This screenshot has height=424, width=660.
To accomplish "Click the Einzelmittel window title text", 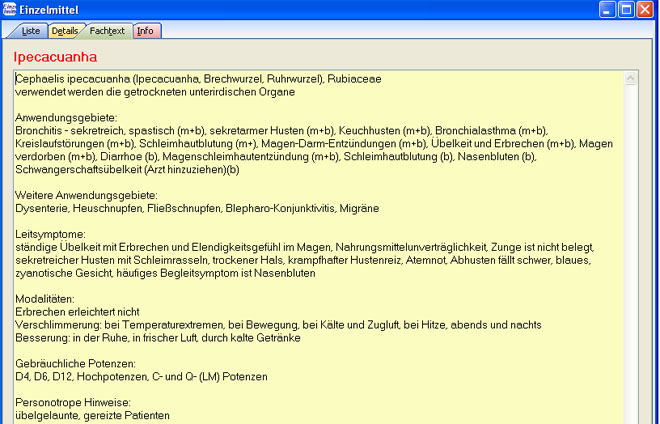I will pos(58,9).
